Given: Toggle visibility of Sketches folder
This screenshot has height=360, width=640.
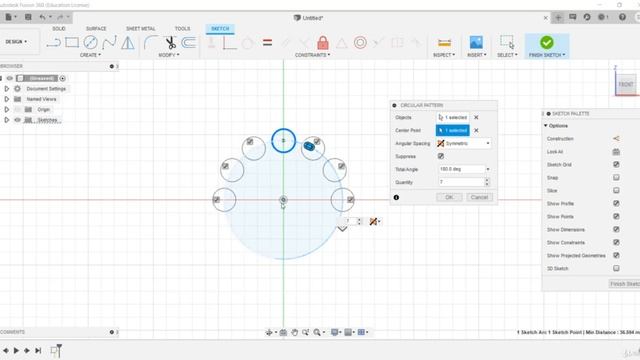Looking at the screenshot, I should [x=17, y=120].
